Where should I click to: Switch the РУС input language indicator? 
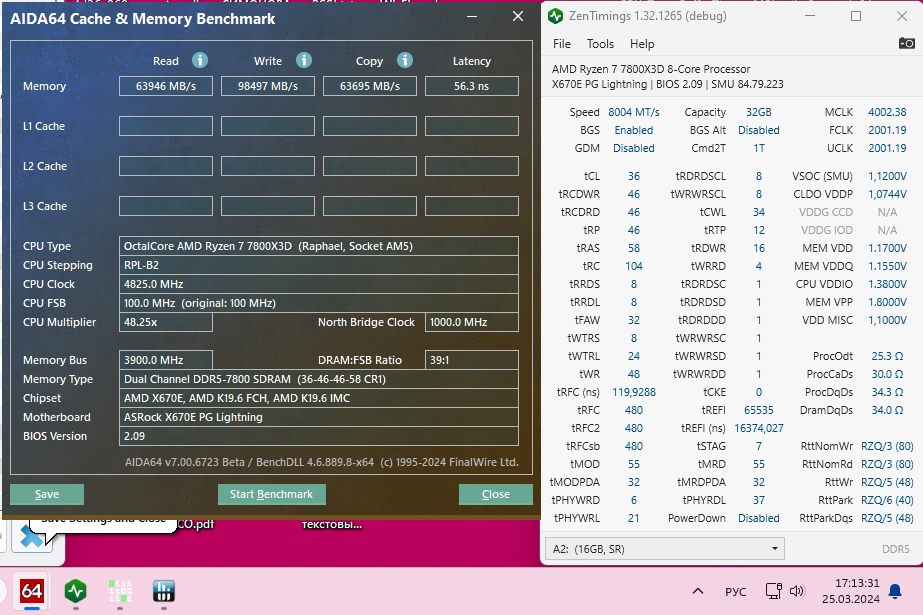click(x=735, y=591)
